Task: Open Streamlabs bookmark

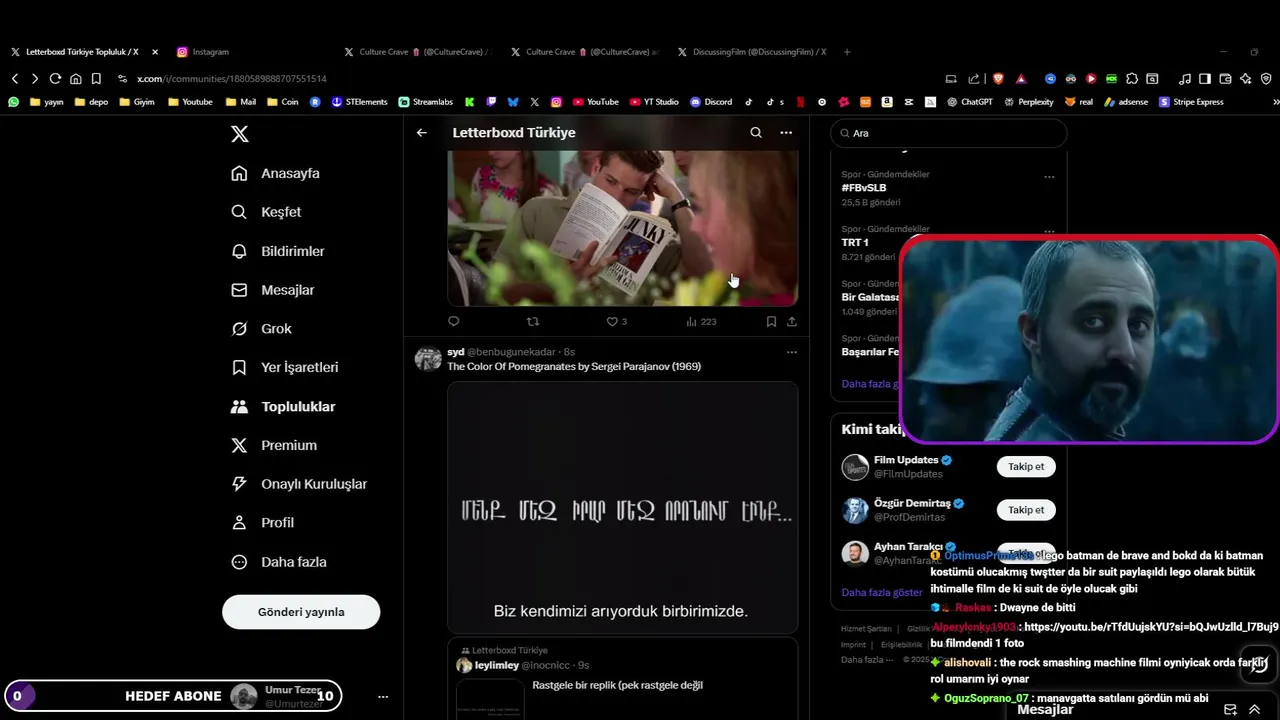Action: 425,102
